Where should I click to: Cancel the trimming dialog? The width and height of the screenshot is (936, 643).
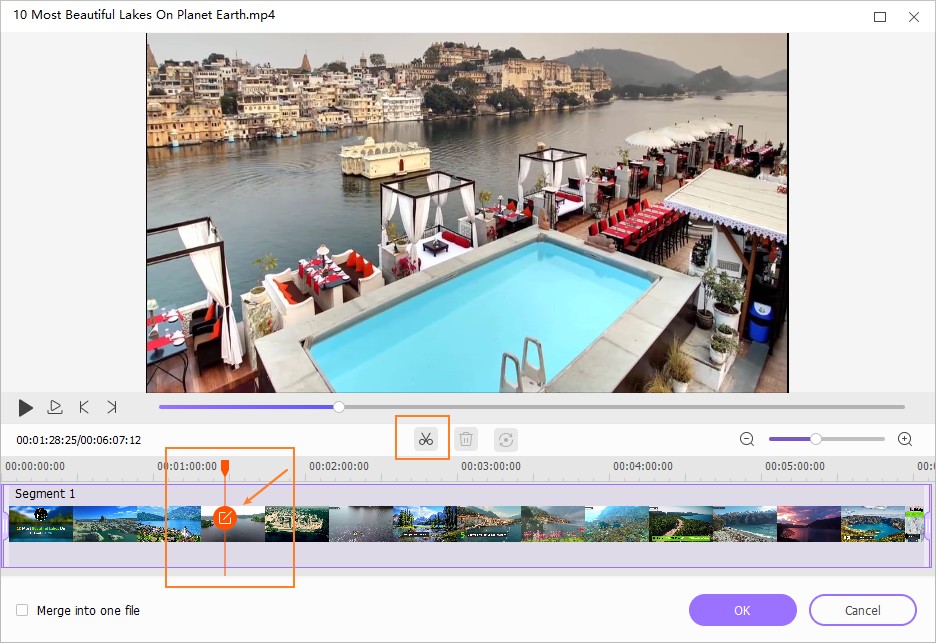862,610
